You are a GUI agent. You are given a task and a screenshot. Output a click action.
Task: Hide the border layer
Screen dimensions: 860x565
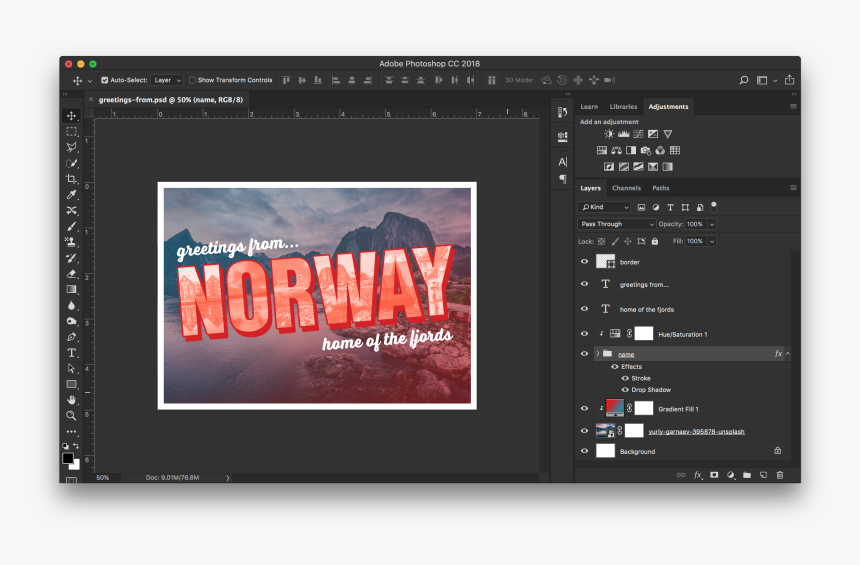tap(584, 262)
